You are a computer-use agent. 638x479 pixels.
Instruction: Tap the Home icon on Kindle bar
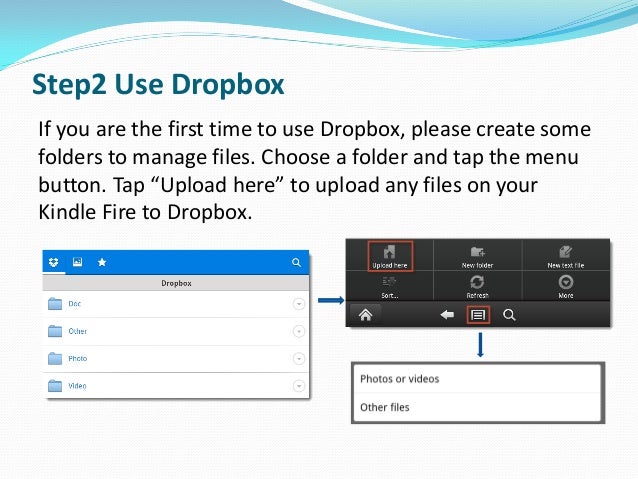(365, 315)
